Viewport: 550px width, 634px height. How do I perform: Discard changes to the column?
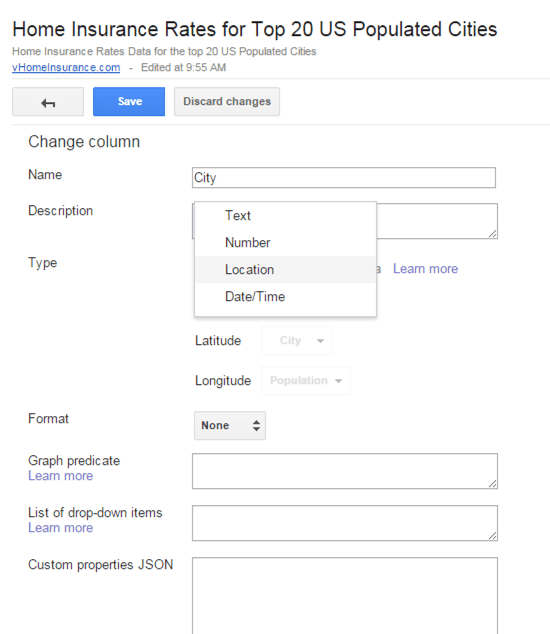click(x=227, y=101)
